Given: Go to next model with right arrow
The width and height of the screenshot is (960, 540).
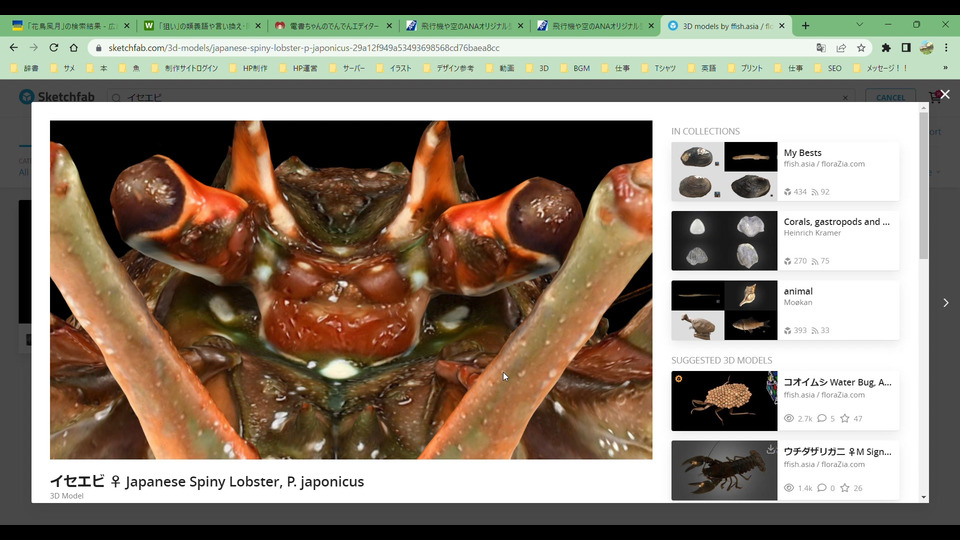Looking at the screenshot, I should pos(945,302).
